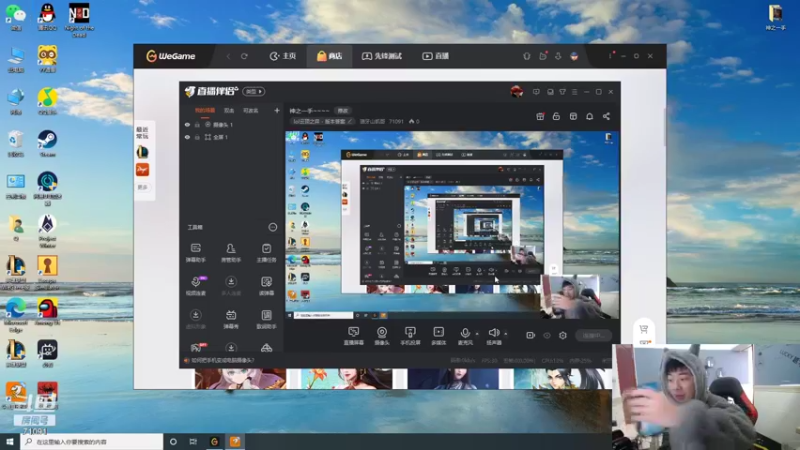The width and height of the screenshot is (800, 450).
Task: Open the skin (T-shirt) icon in title bar
Action: click(562, 92)
